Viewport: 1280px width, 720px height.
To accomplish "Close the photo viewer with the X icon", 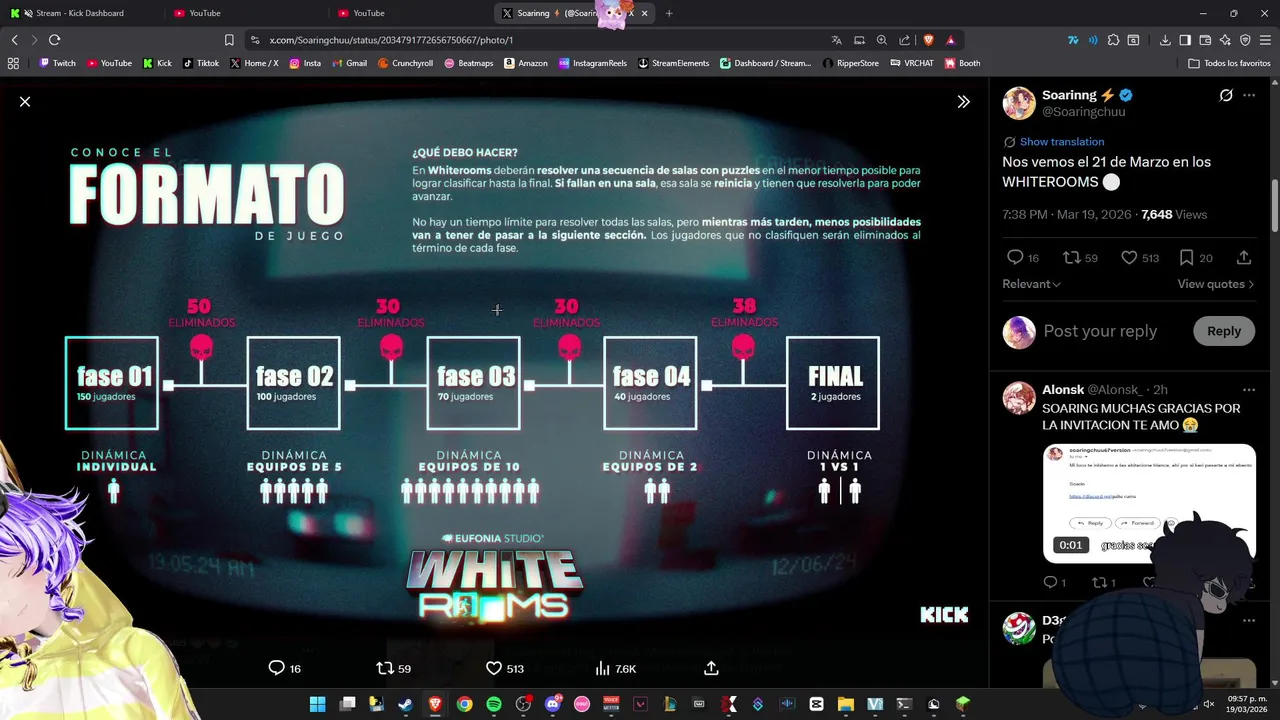I will click(25, 102).
